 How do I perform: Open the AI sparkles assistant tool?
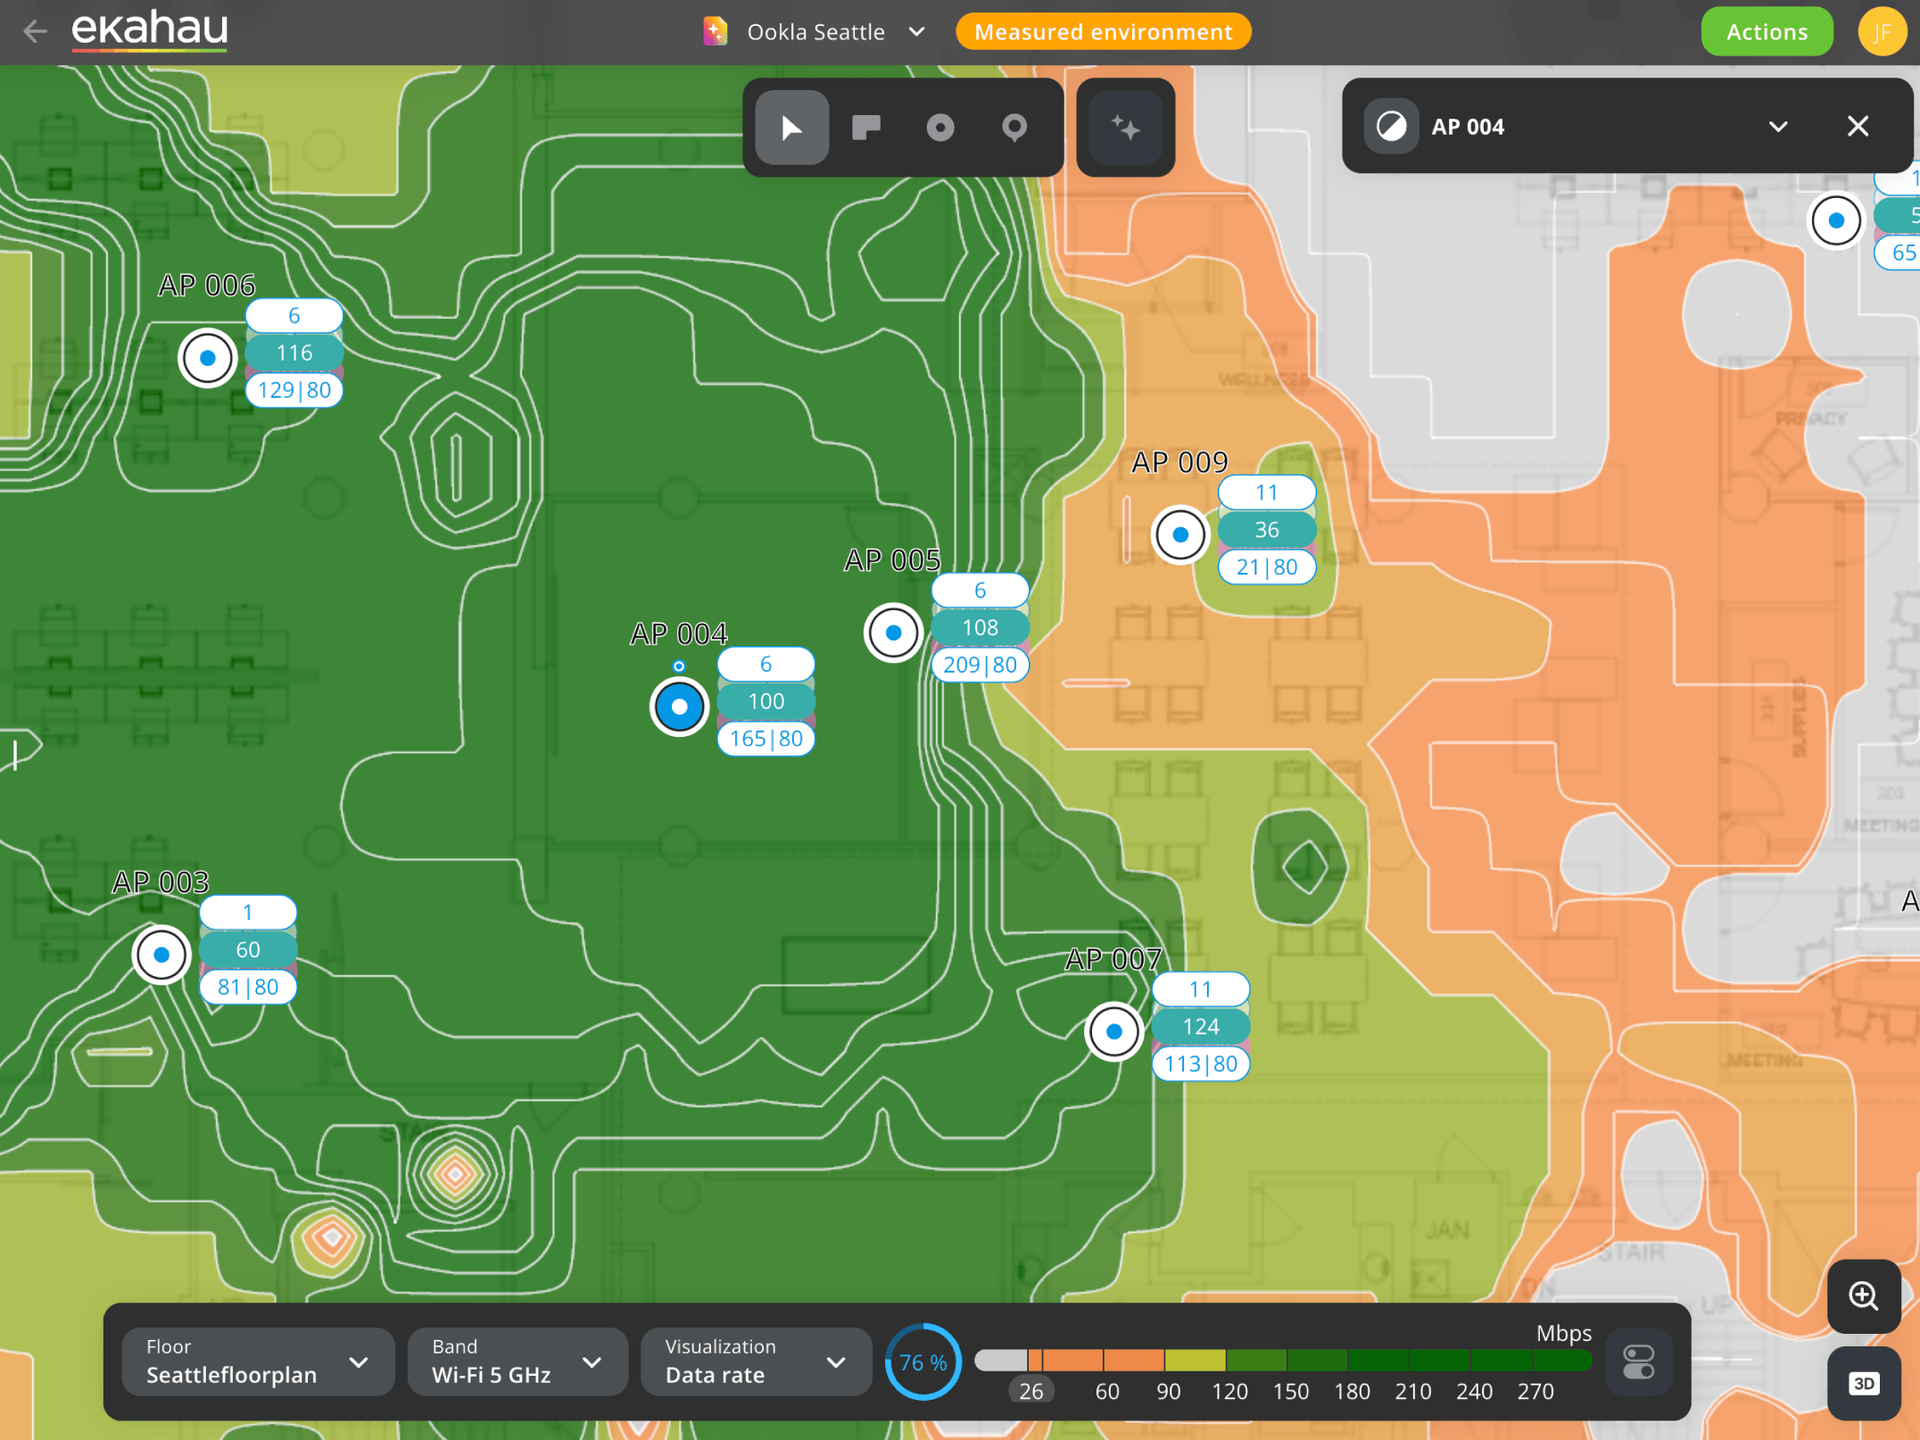[x=1125, y=127]
